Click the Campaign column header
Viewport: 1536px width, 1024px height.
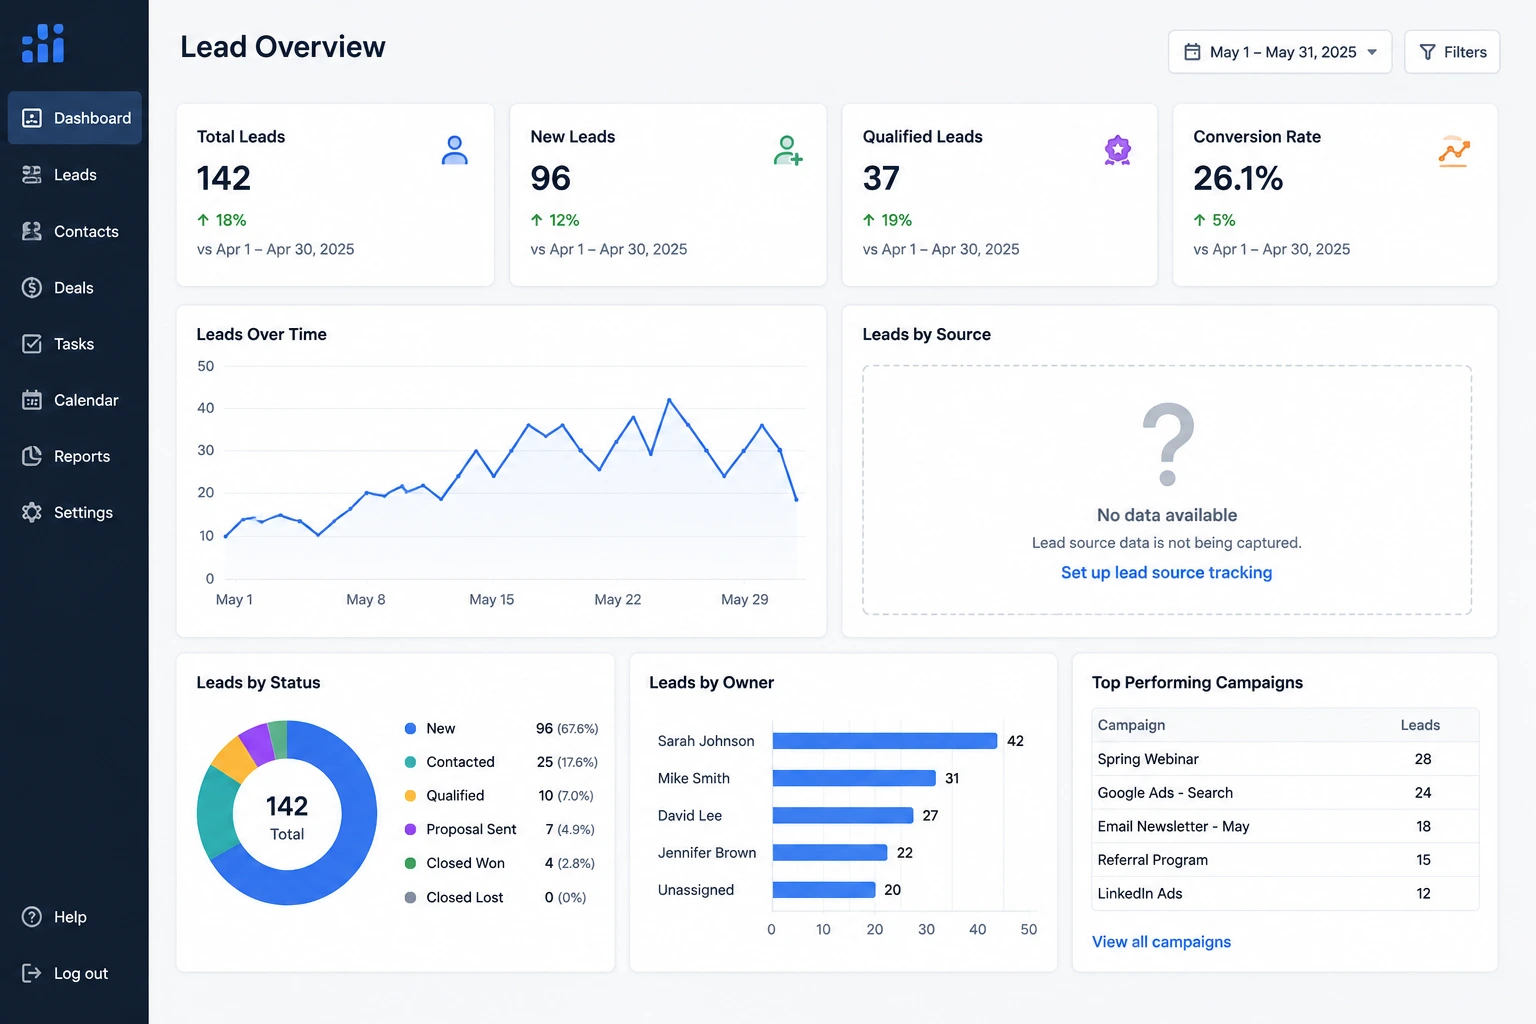(1131, 725)
